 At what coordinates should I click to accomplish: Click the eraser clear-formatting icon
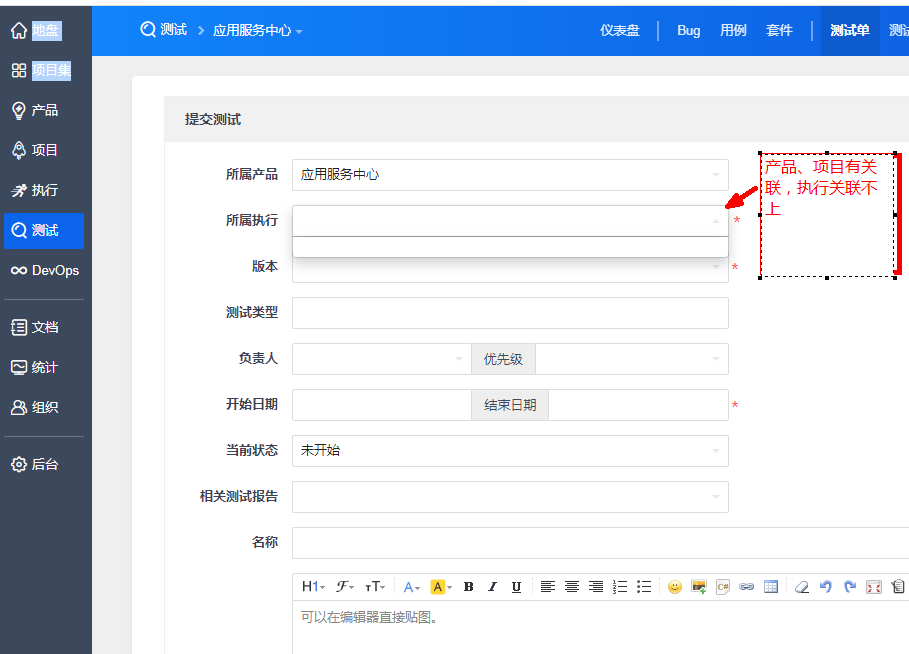pos(801,587)
